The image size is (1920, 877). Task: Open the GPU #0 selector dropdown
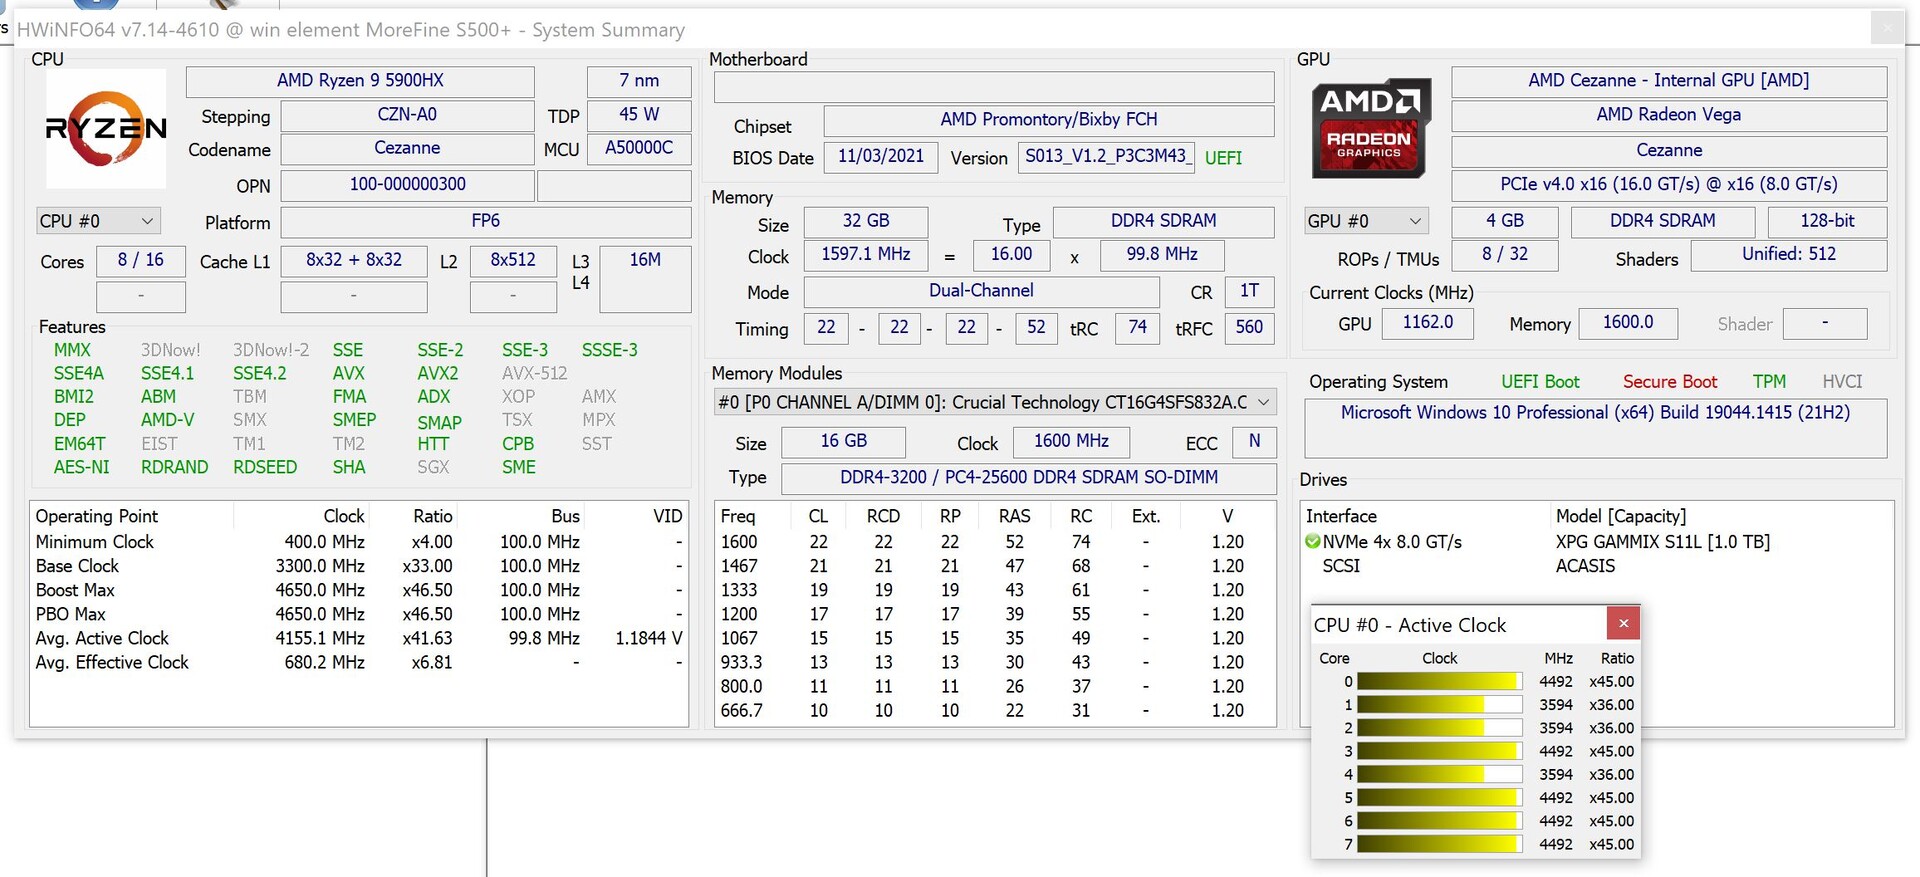1366,221
